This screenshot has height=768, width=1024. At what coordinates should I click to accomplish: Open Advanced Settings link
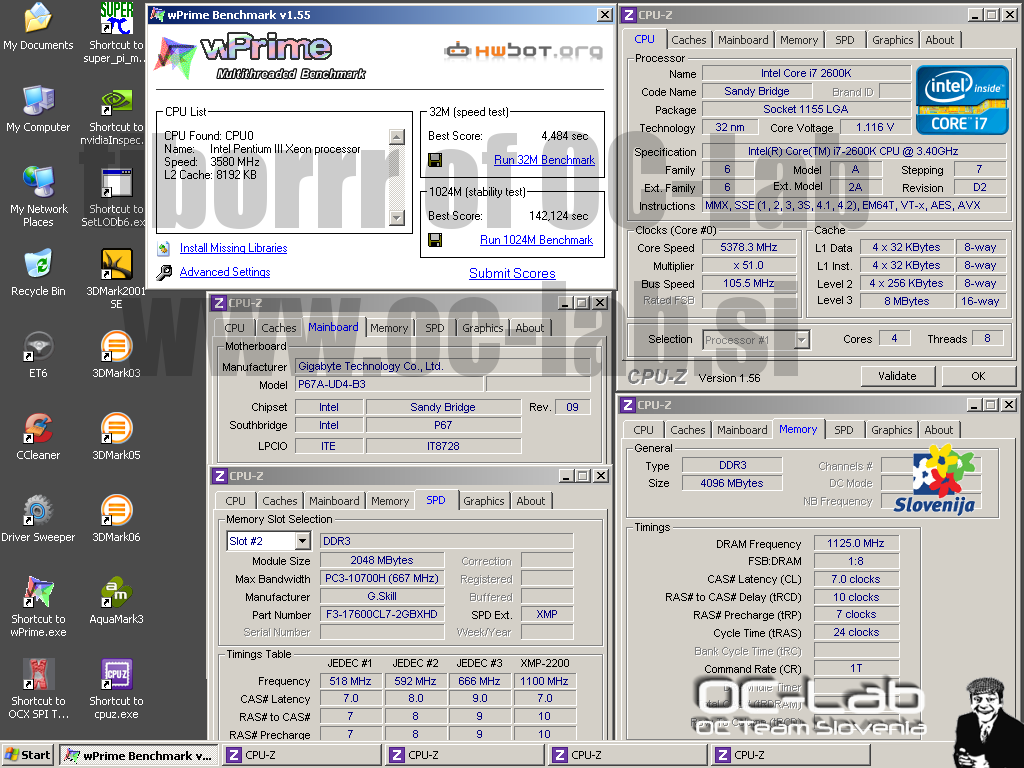tap(225, 272)
